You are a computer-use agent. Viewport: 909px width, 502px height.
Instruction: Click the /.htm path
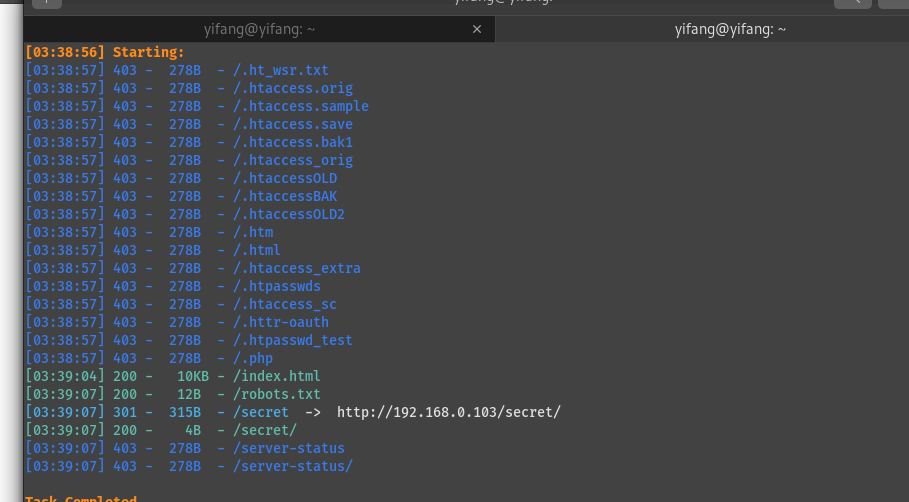coord(253,232)
